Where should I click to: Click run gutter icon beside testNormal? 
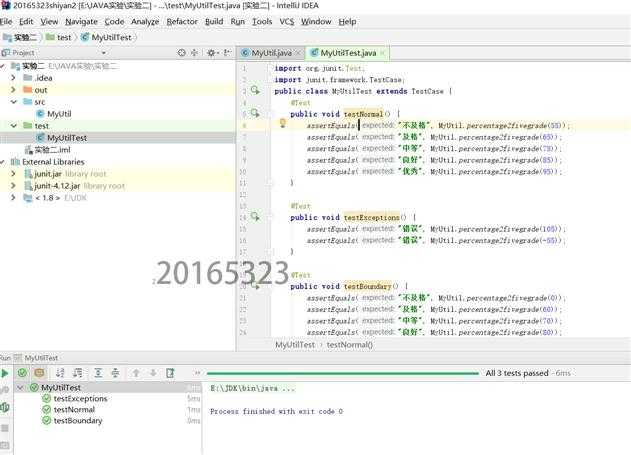[x=255, y=113]
